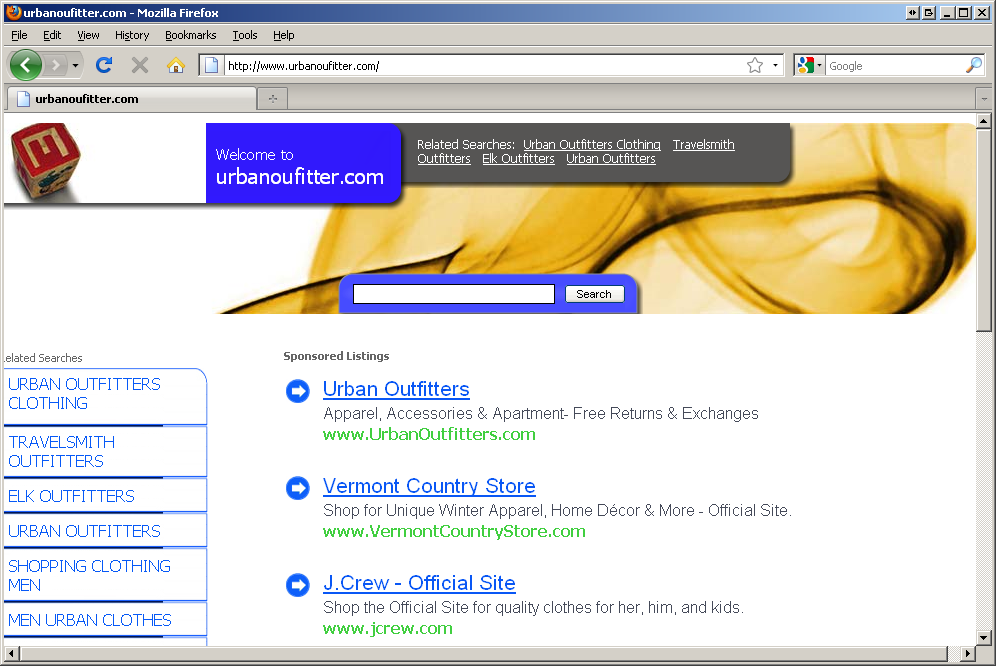Click the www.jcrew.com green URL

[387, 629]
